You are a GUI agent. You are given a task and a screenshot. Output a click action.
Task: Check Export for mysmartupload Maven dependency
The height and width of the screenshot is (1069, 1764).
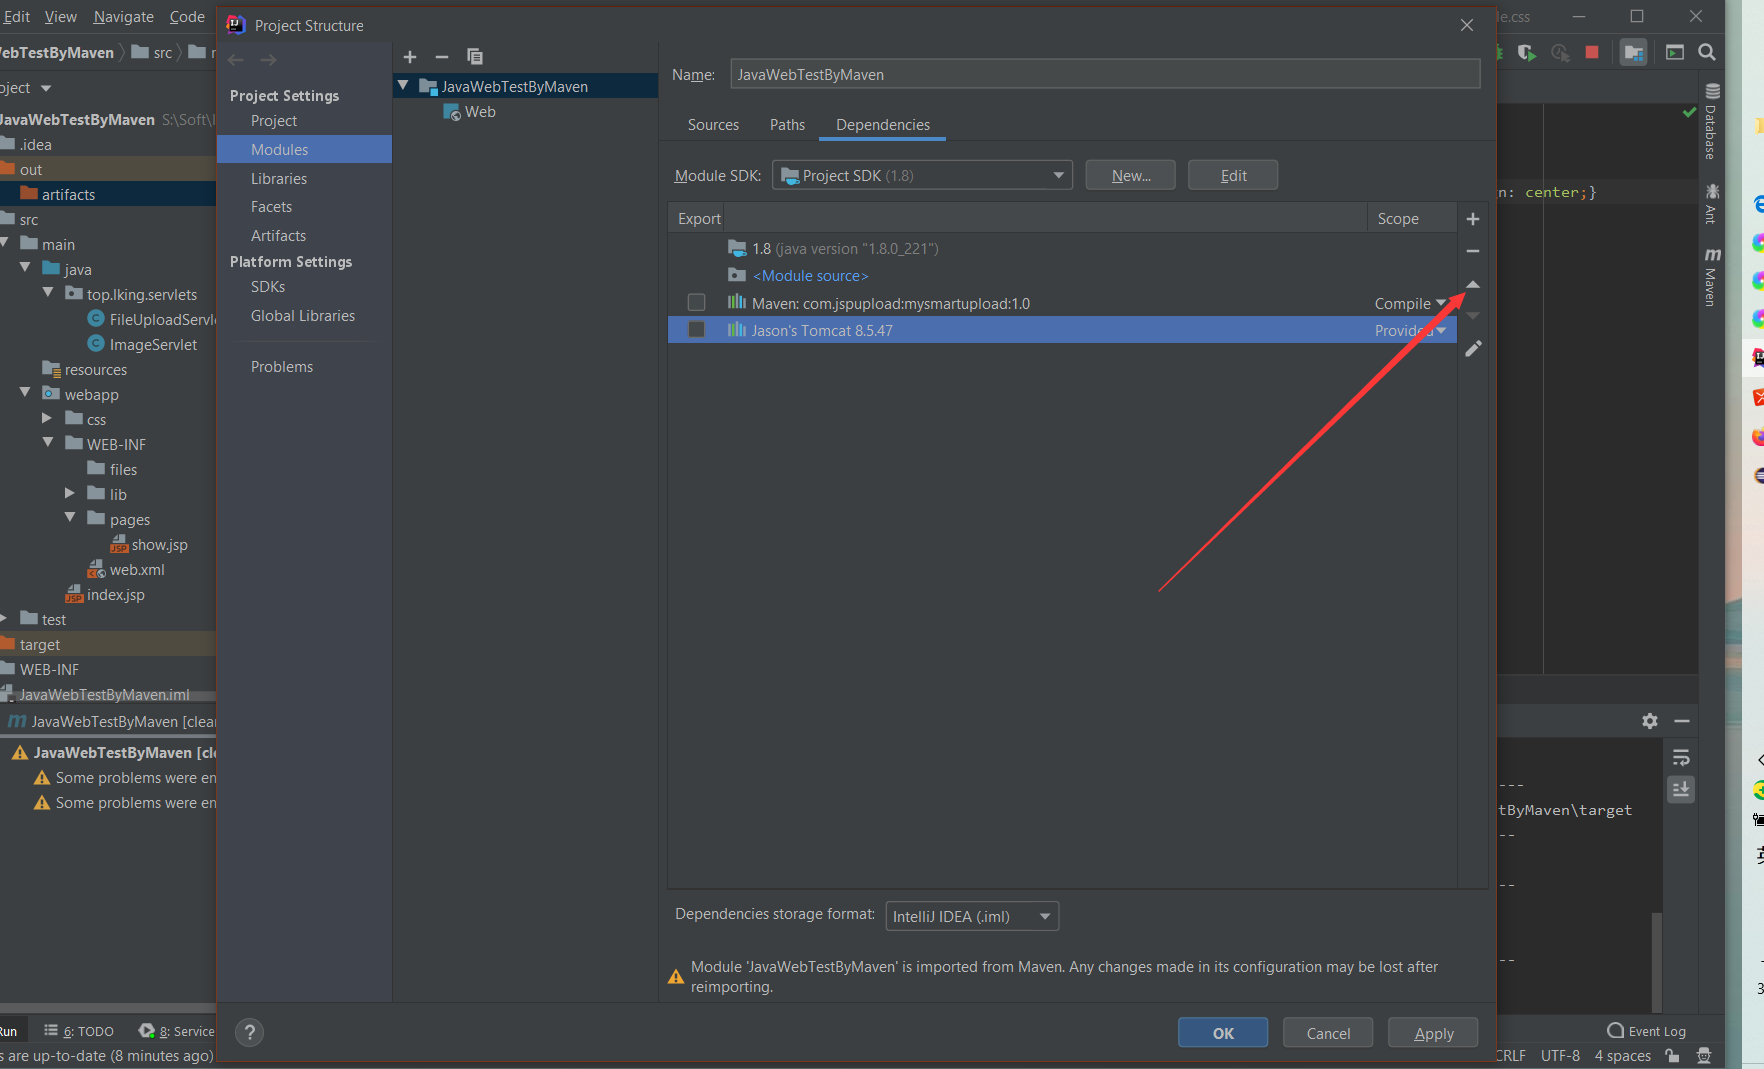pyautogui.click(x=697, y=303)
